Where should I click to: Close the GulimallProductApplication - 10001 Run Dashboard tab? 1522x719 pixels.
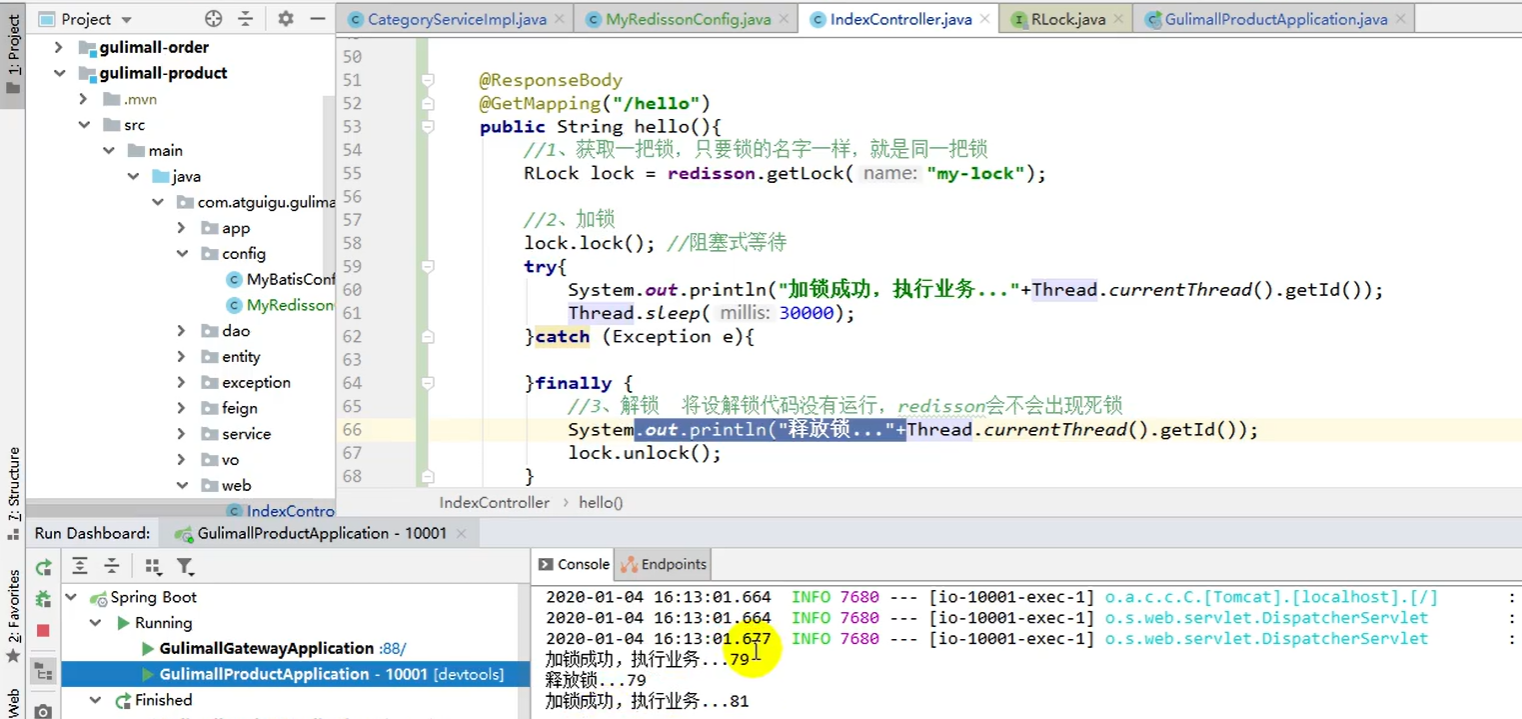[461, 533]
